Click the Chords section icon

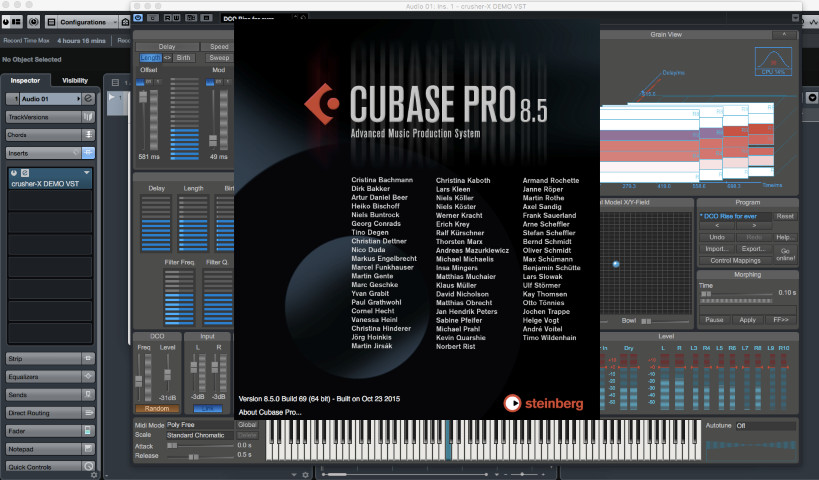coord(88,135)
